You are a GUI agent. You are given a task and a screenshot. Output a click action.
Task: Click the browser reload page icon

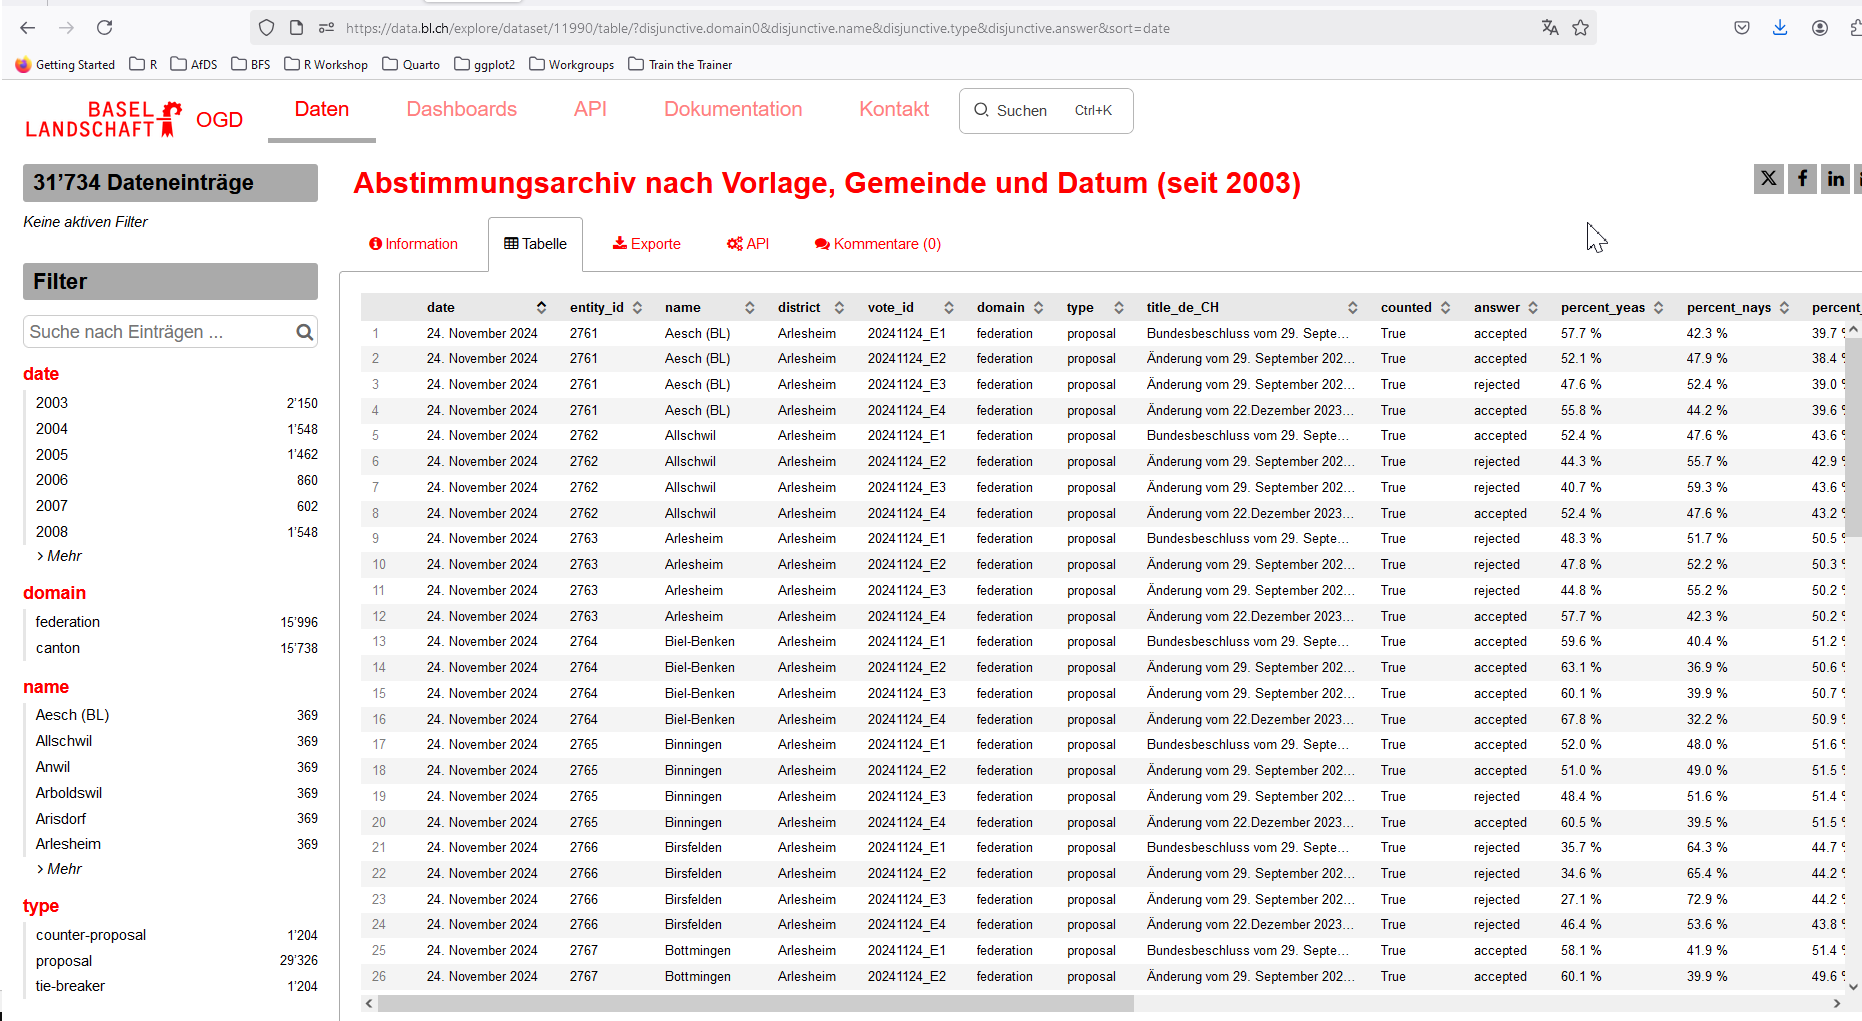[104, 28]
